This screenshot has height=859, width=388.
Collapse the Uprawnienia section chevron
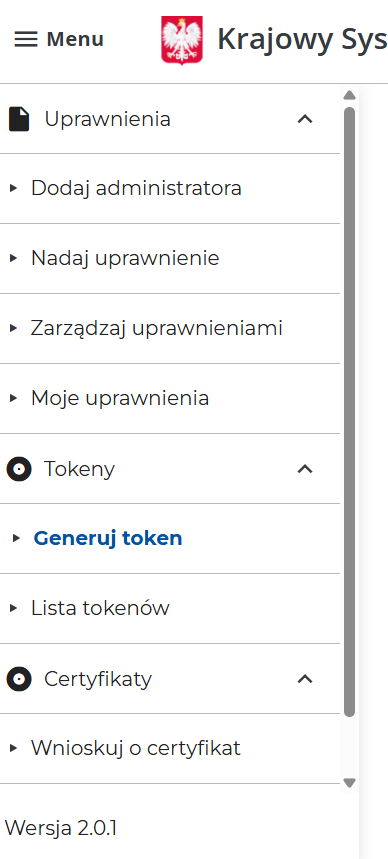click(305, 119)
